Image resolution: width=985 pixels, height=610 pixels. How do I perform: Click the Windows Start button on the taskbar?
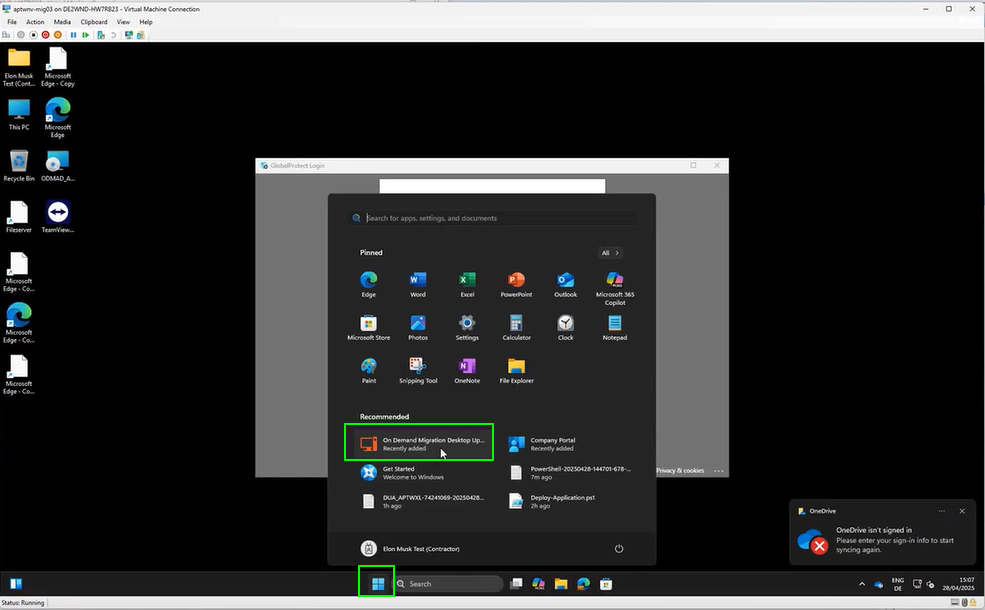tap(378, 584)
